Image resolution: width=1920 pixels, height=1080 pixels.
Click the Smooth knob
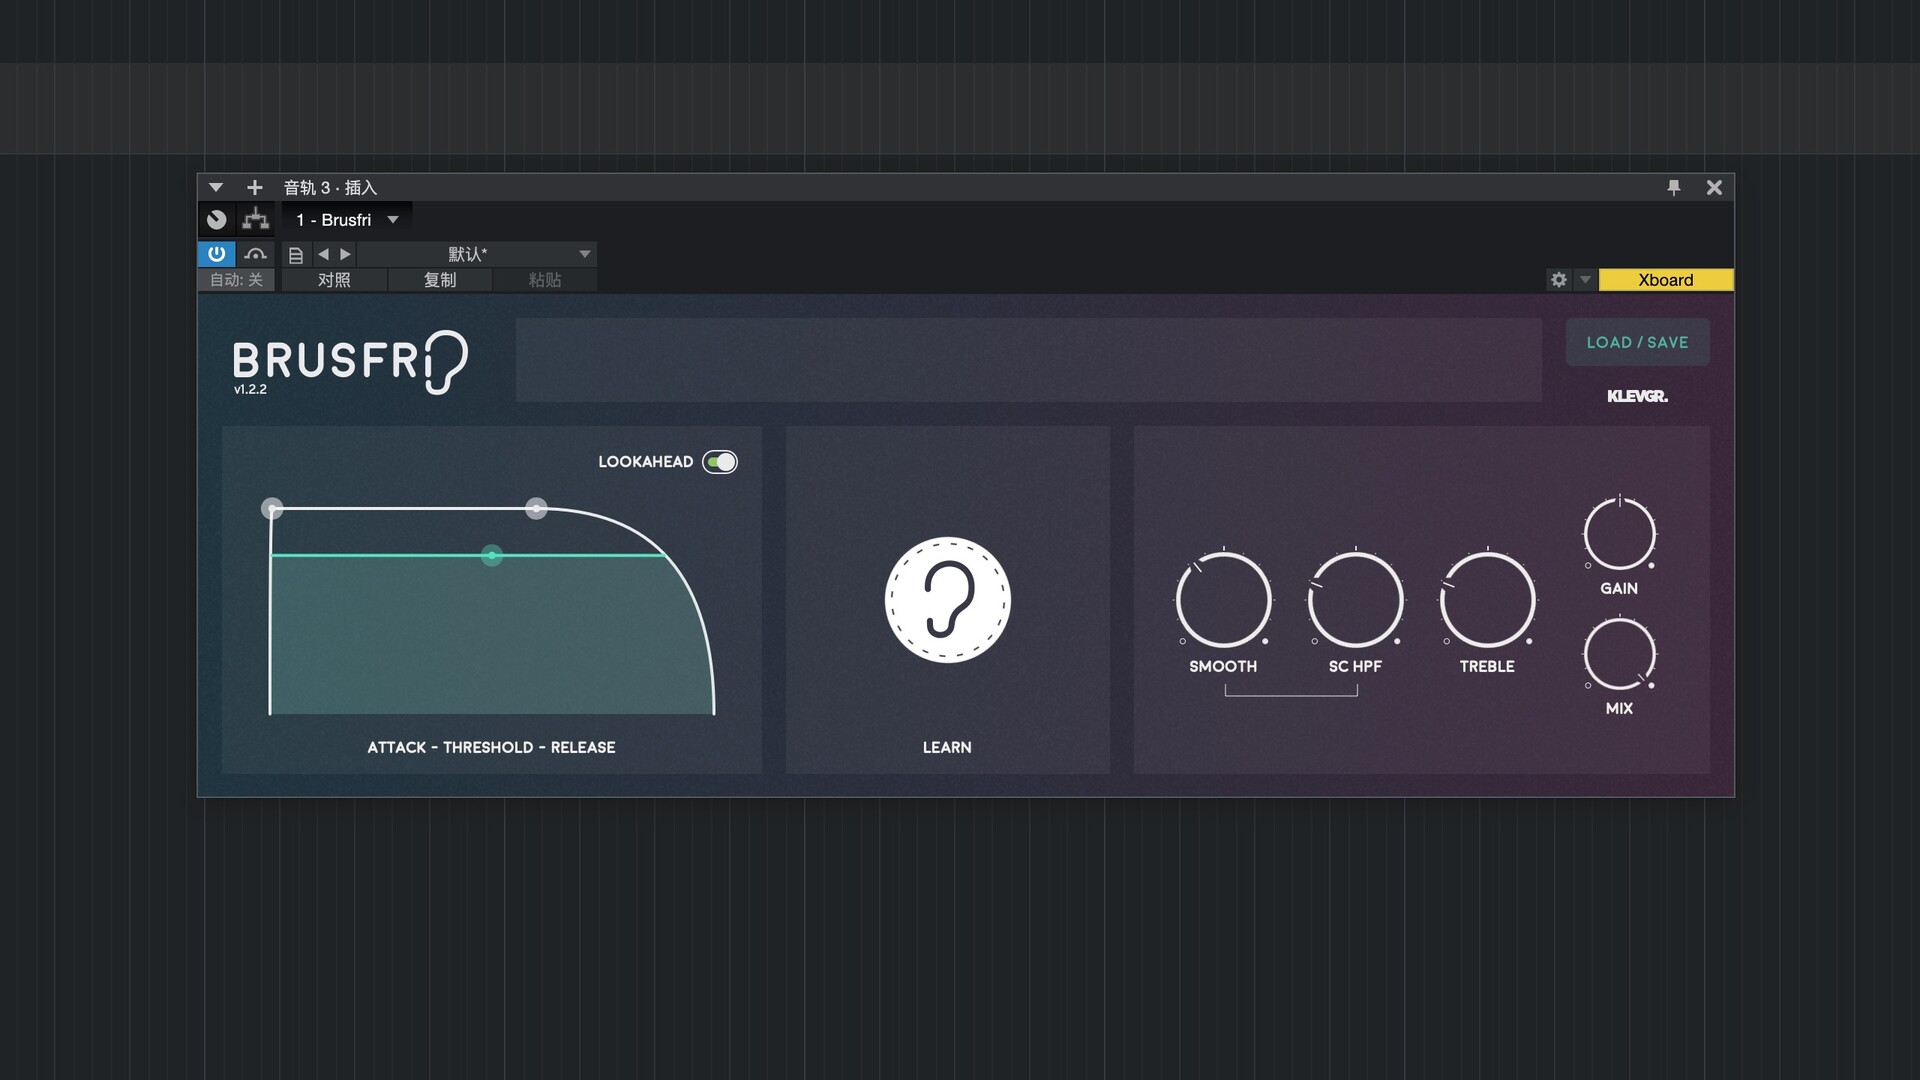1223,600
